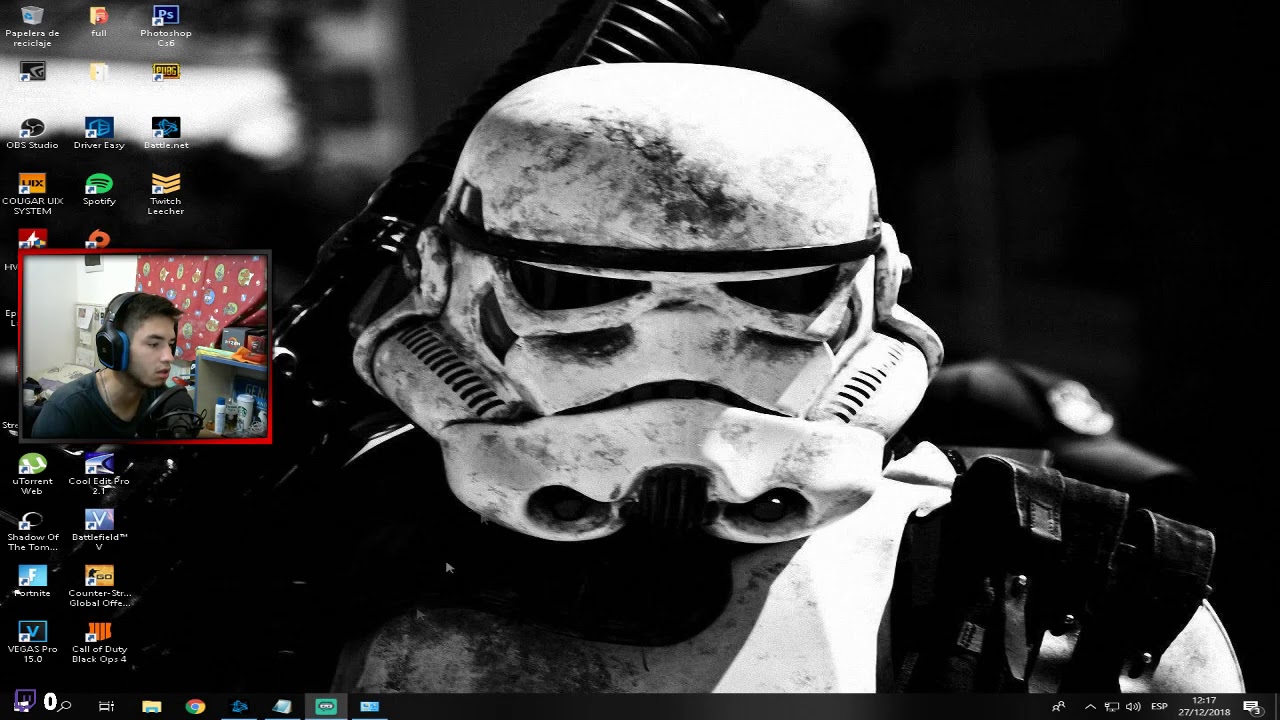Select the 'full' folder on desktop
Screen dimensions: 1280x720
pos(98,22)
